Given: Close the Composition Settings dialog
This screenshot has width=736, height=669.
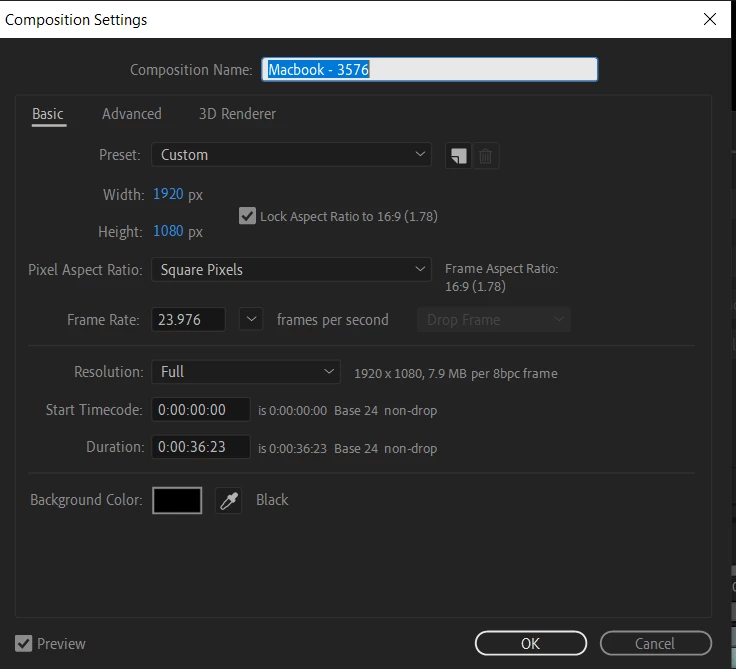Looking at the screenshot, I should click(x=710, y=19).
